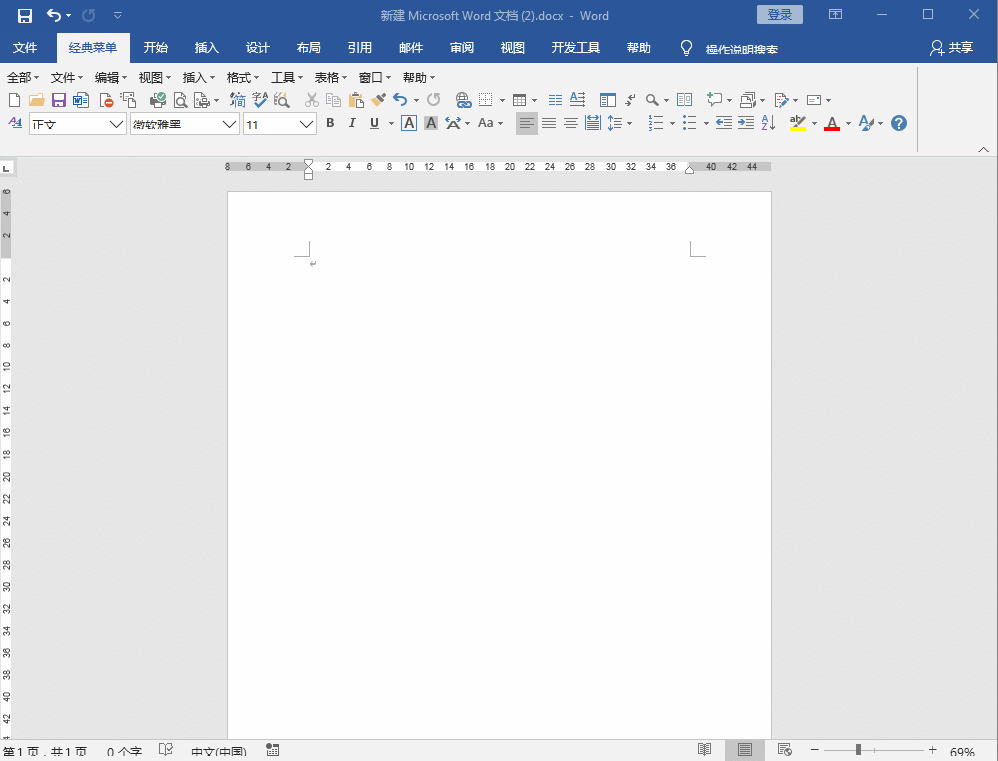
Task: Click the Cut scissors icon
Action: pyautogui.click(x=311, y=100)
